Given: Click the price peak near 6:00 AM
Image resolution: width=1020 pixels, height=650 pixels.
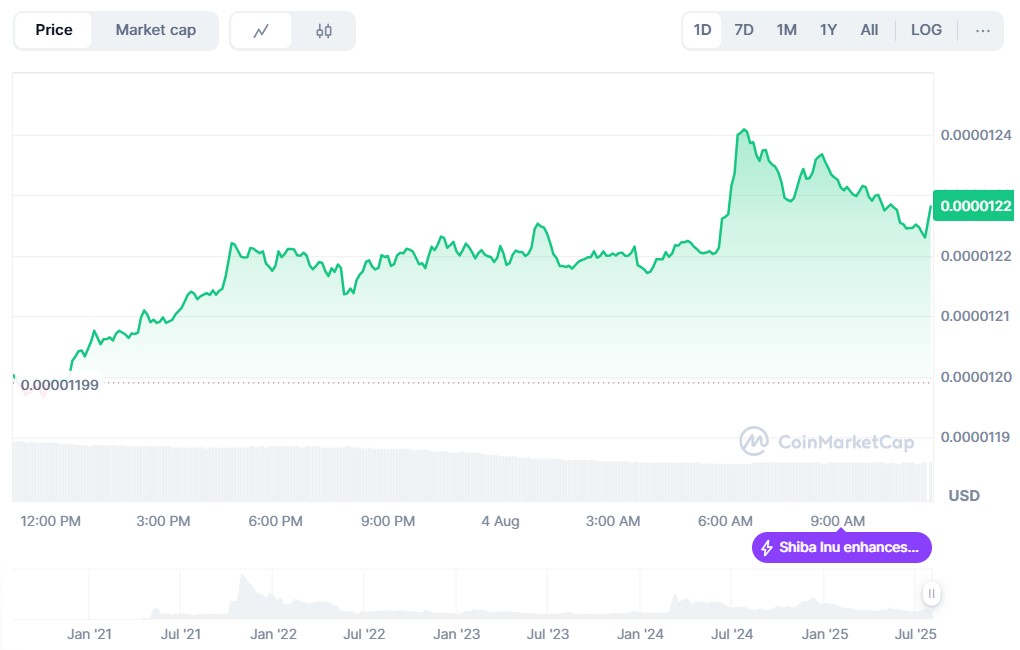Looking at the screenshot, I should tap(743, 131).
